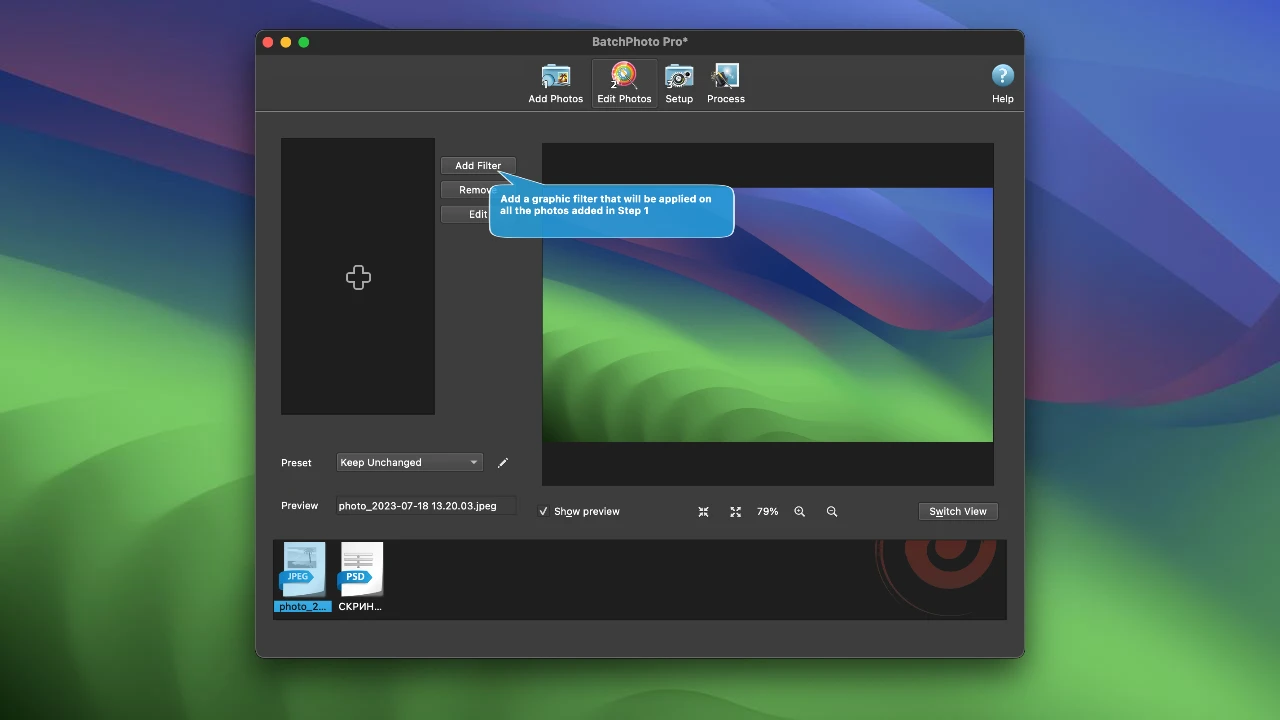The image size is (1280, 720).
Task: Click the expand to actual size icon
Action: pyautogui.click(x=736, y=512)
